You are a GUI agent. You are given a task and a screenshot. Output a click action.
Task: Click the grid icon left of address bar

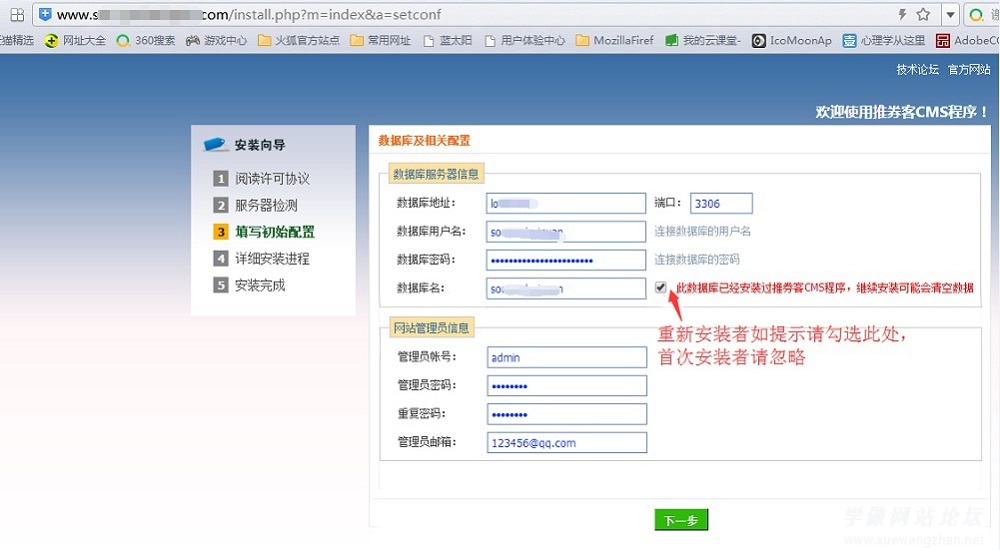pyautogui.click(x=16, y=15)
